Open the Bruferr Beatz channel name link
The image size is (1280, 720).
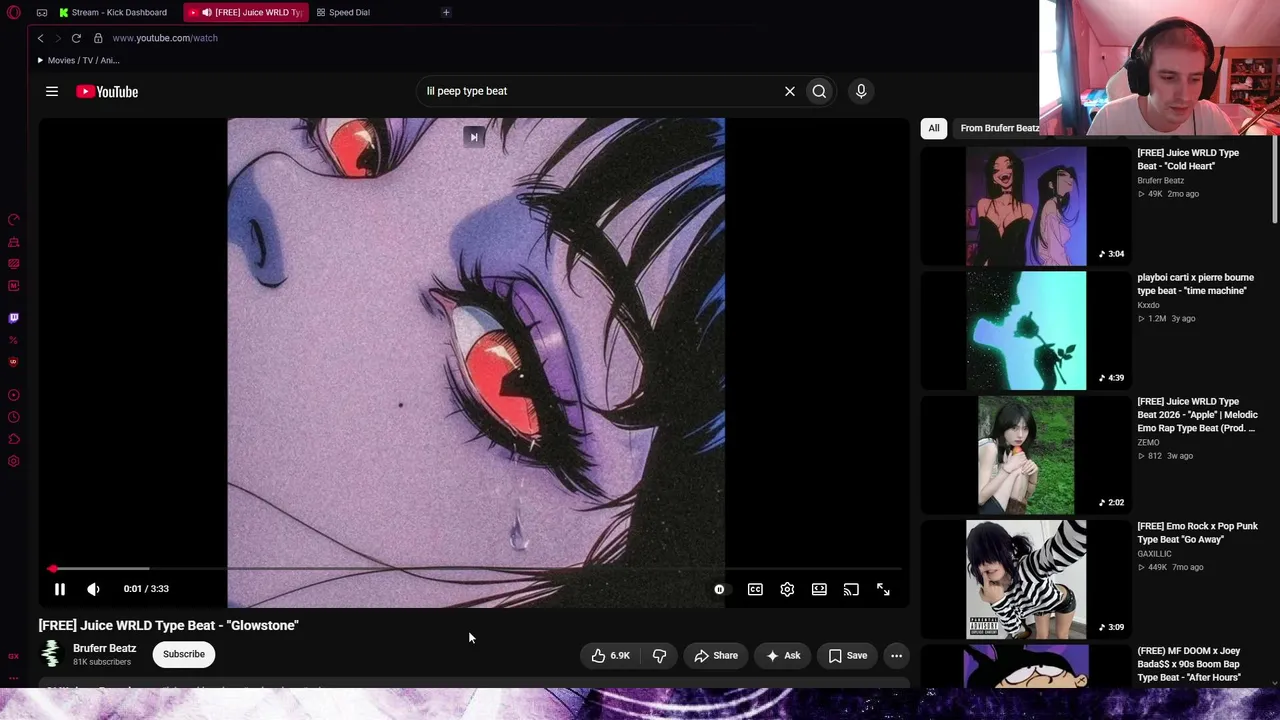104,648
